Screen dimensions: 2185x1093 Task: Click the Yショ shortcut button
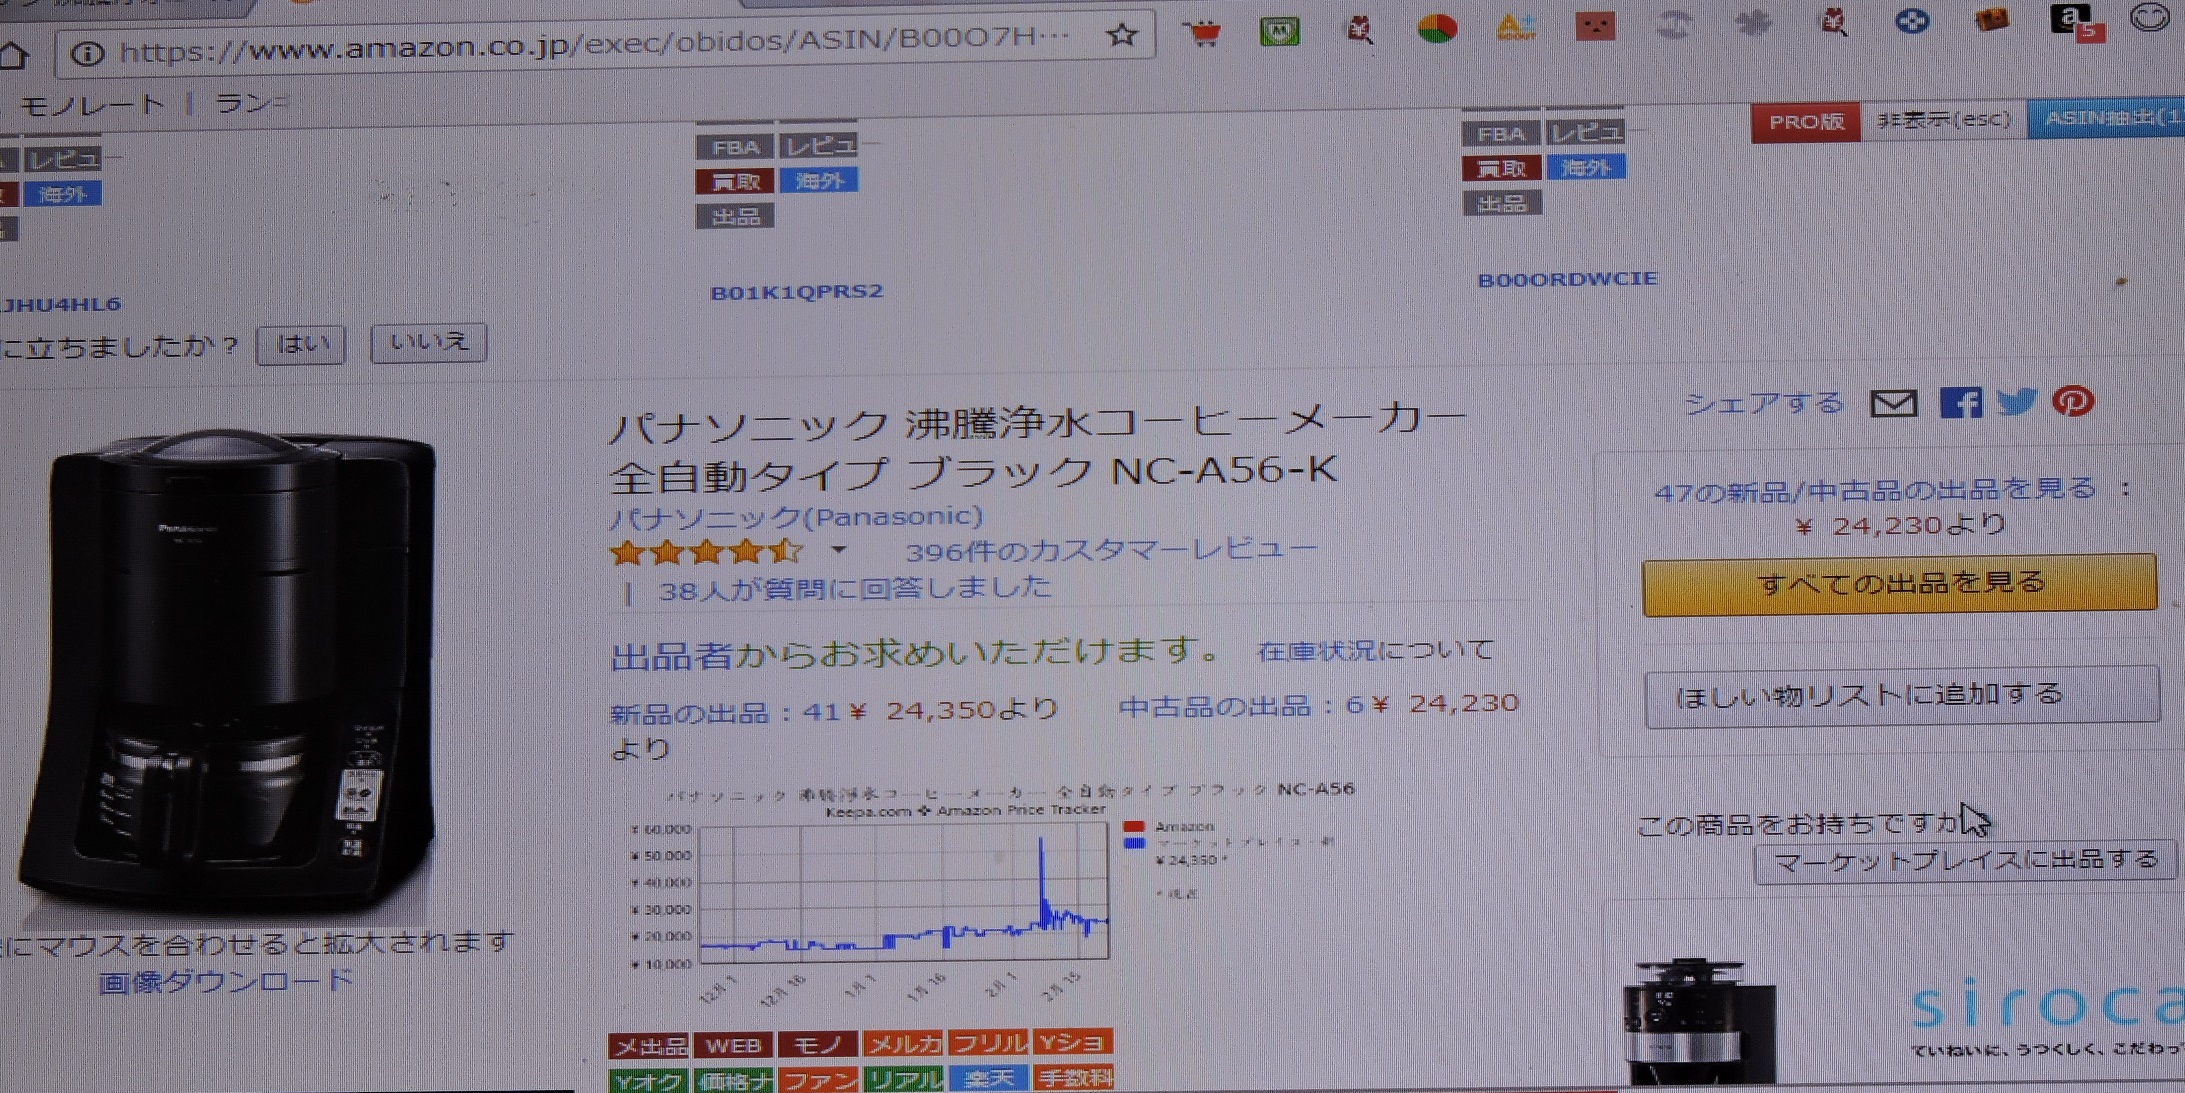click(1073, 1042)
